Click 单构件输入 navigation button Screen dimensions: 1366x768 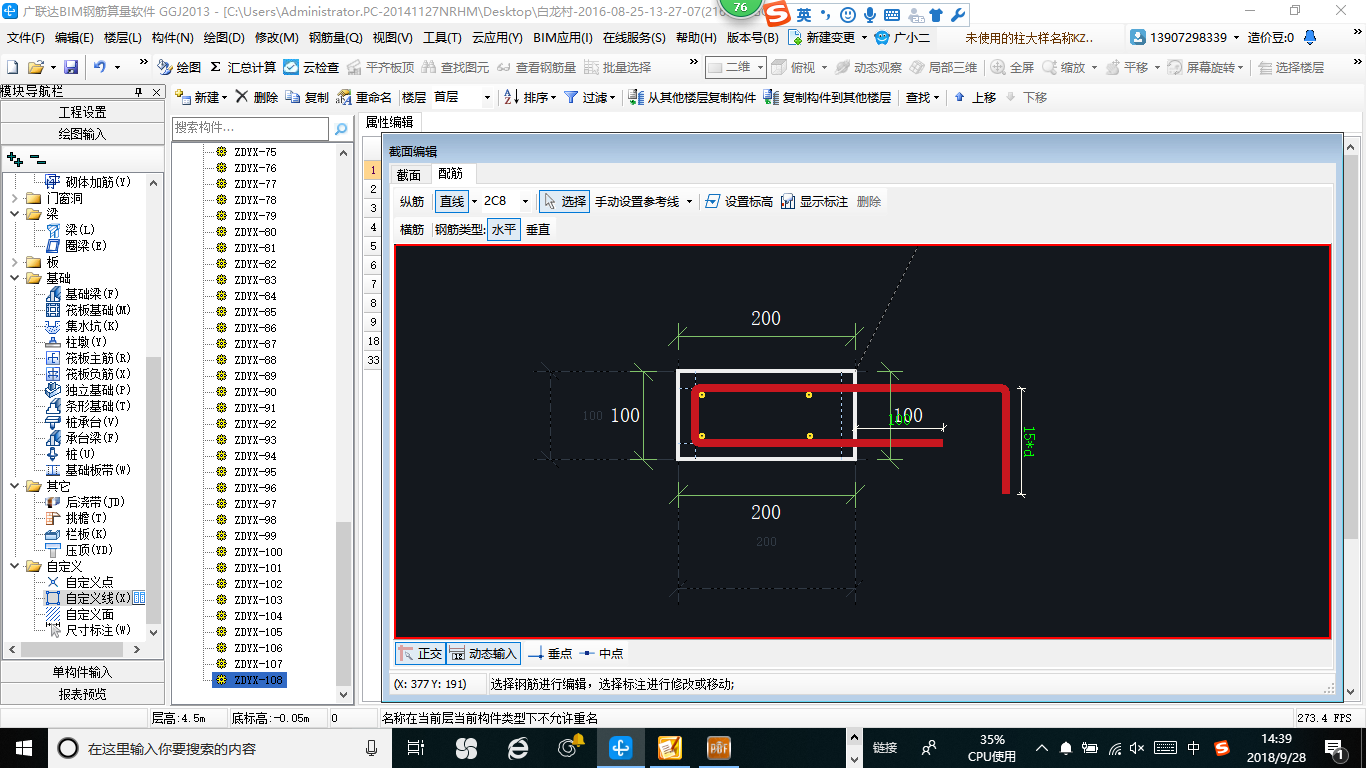[x=82, y=672]
